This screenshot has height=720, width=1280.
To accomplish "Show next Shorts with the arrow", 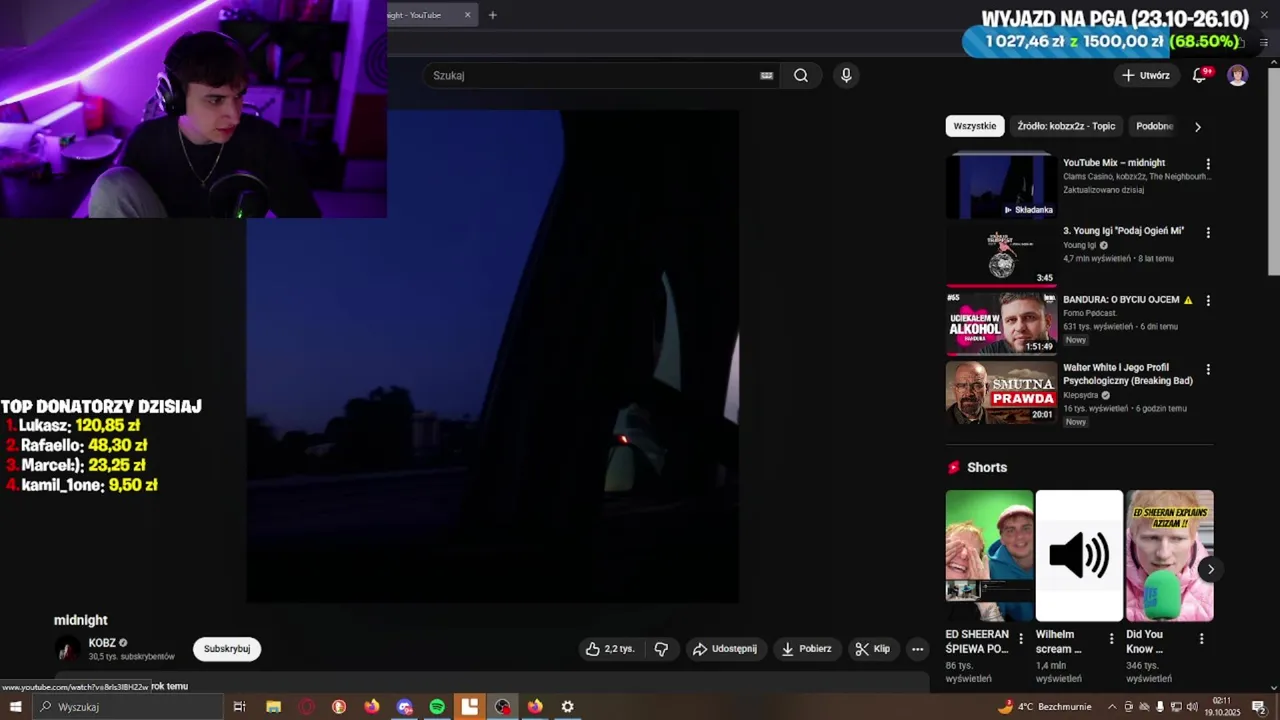I will [x=1210, y=569].
